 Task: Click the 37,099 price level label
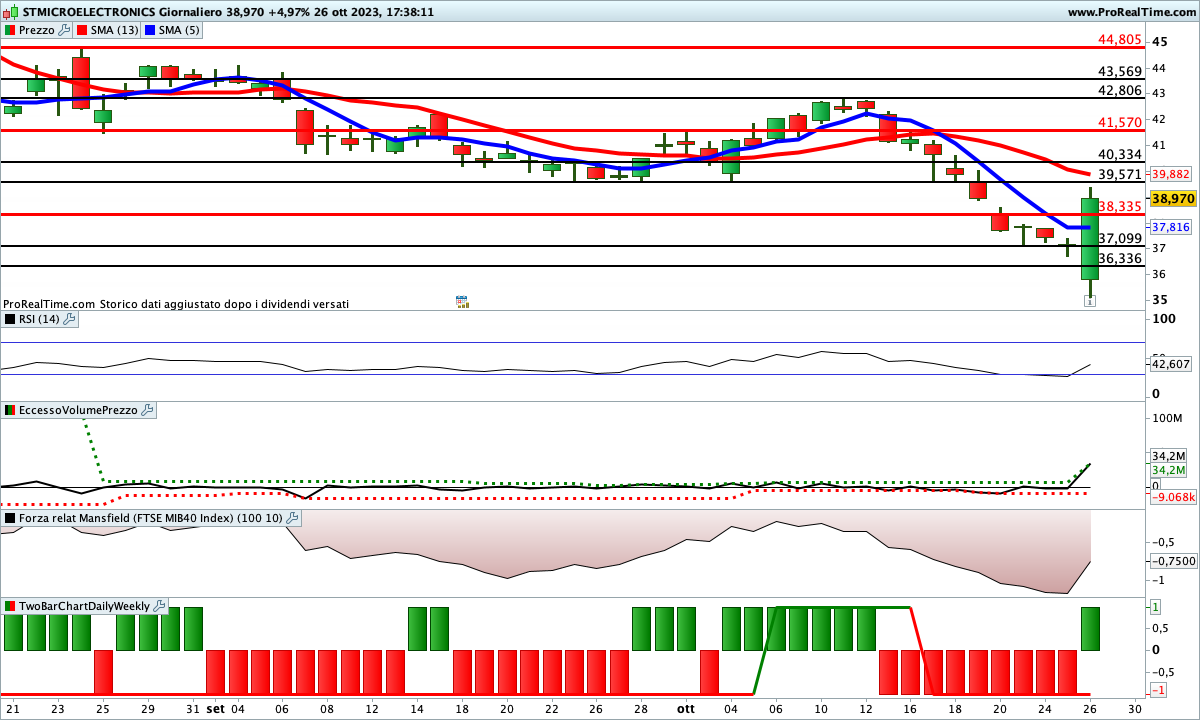click(1119, 238)
